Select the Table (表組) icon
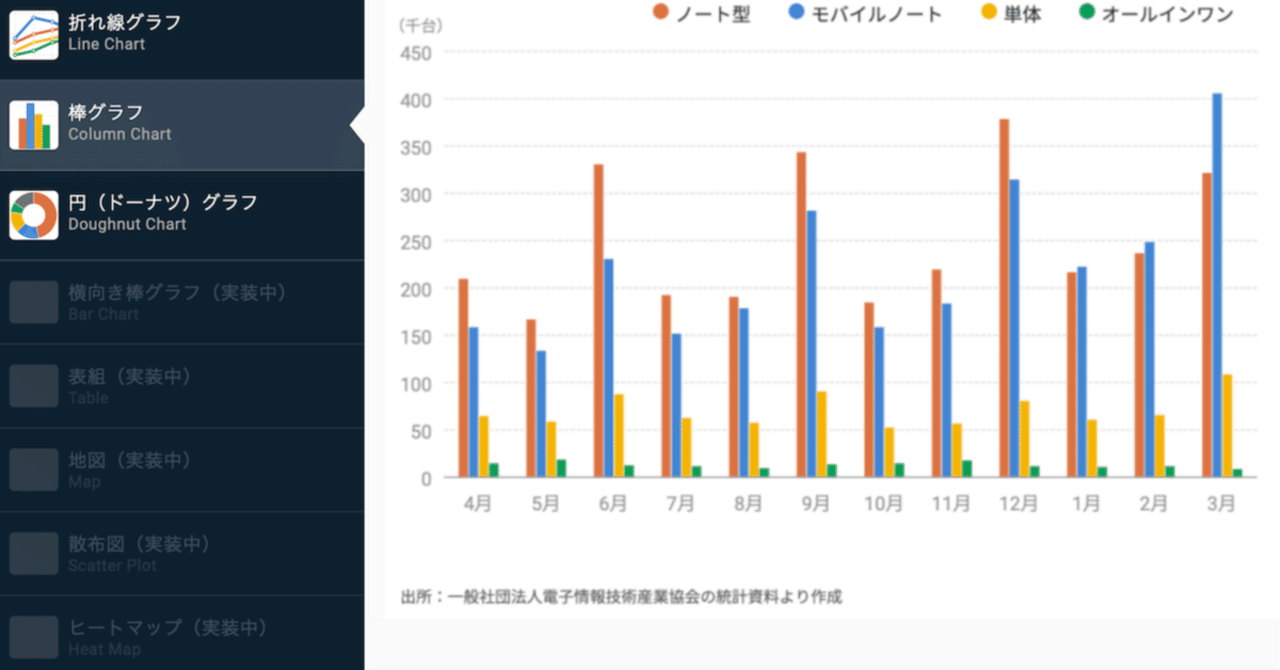Viewport: 1280px width, 670px height. (33, 384)
